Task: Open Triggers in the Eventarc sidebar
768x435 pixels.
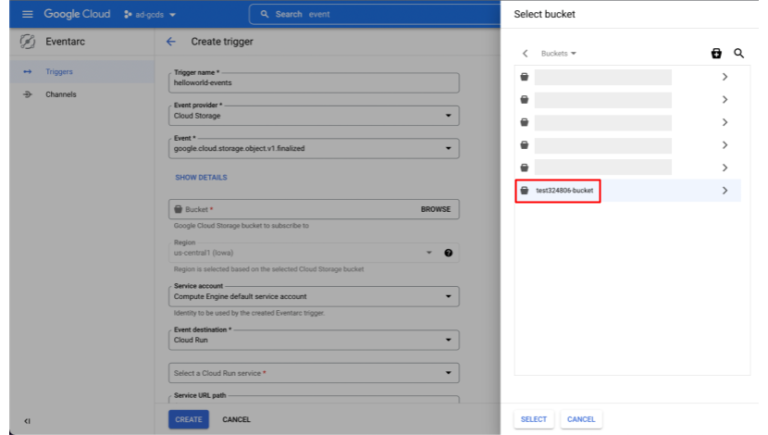Action: (82, 72)
